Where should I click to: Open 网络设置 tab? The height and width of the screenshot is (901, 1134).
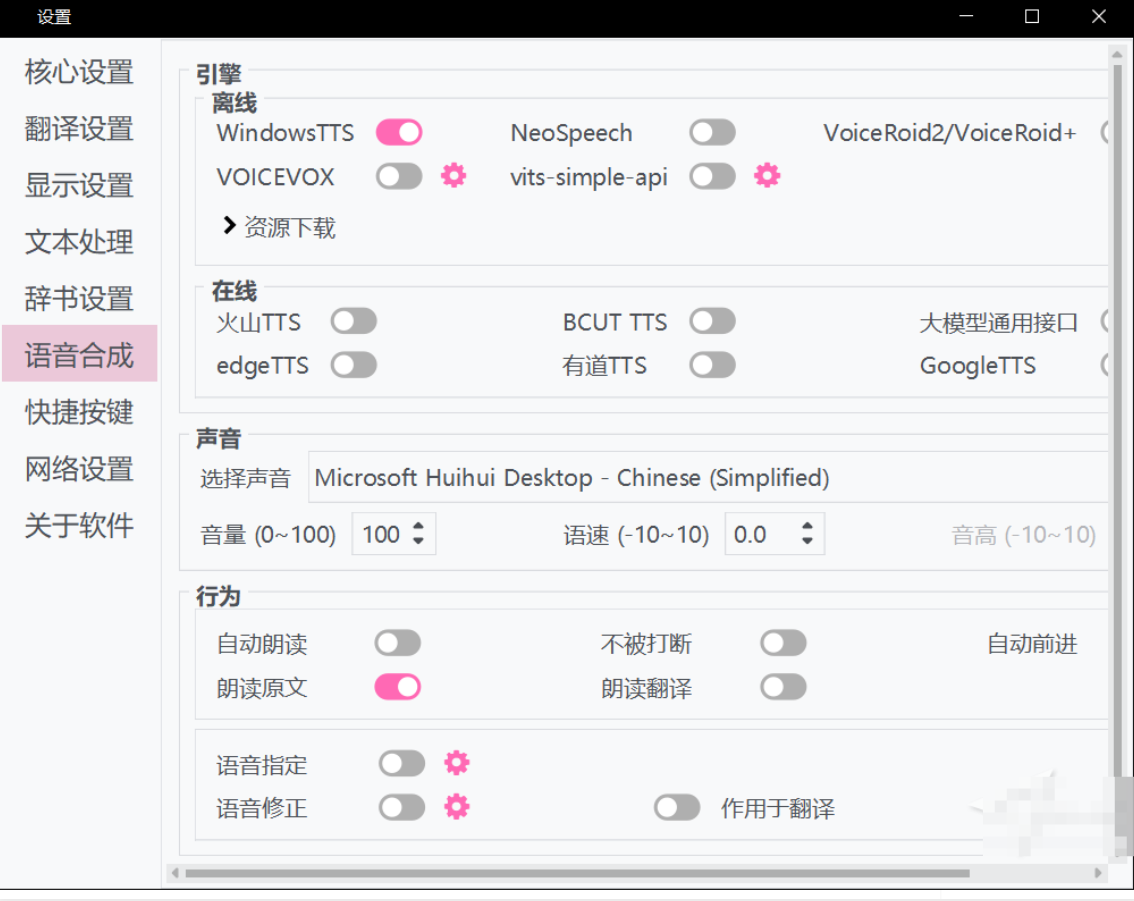(80, 468)
